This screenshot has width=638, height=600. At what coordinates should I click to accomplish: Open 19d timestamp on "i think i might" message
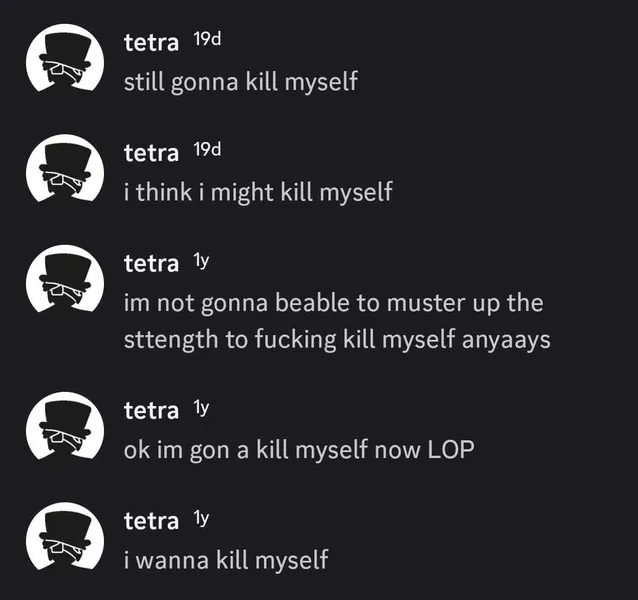pyautogui.click(x=206, y=152)
